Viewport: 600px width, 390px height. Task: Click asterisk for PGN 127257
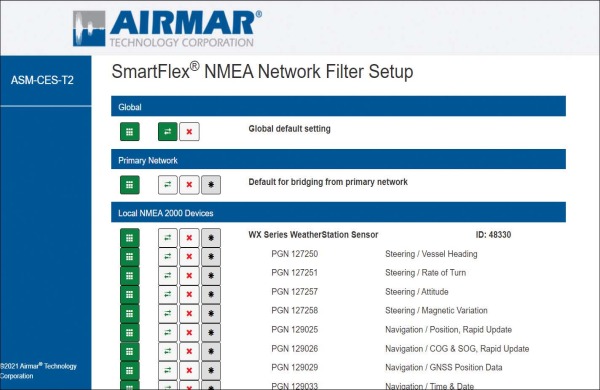click(211, 294)
